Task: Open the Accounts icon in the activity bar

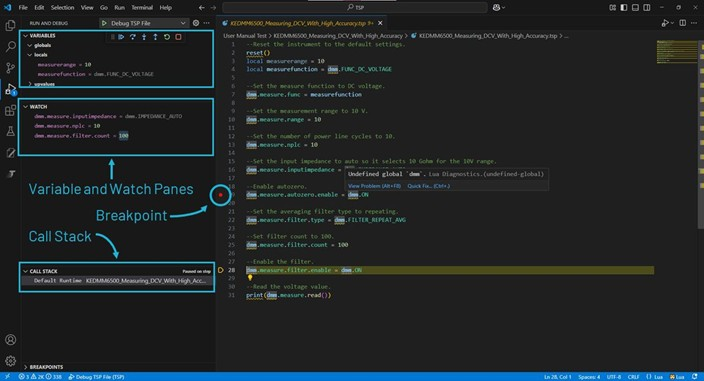Action: coord(10,340)
